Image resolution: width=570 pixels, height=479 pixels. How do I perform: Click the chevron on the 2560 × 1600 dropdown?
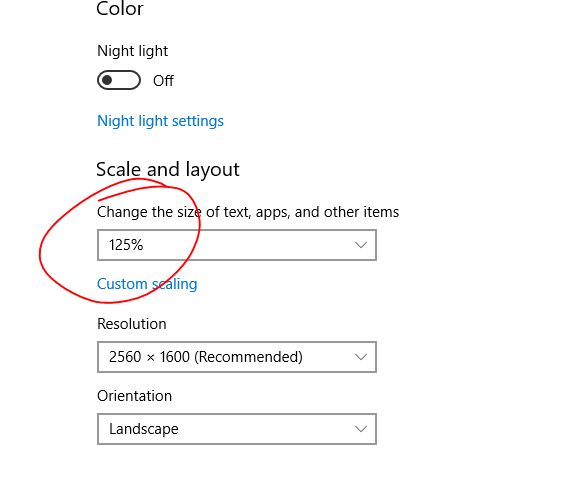(361, 357)
